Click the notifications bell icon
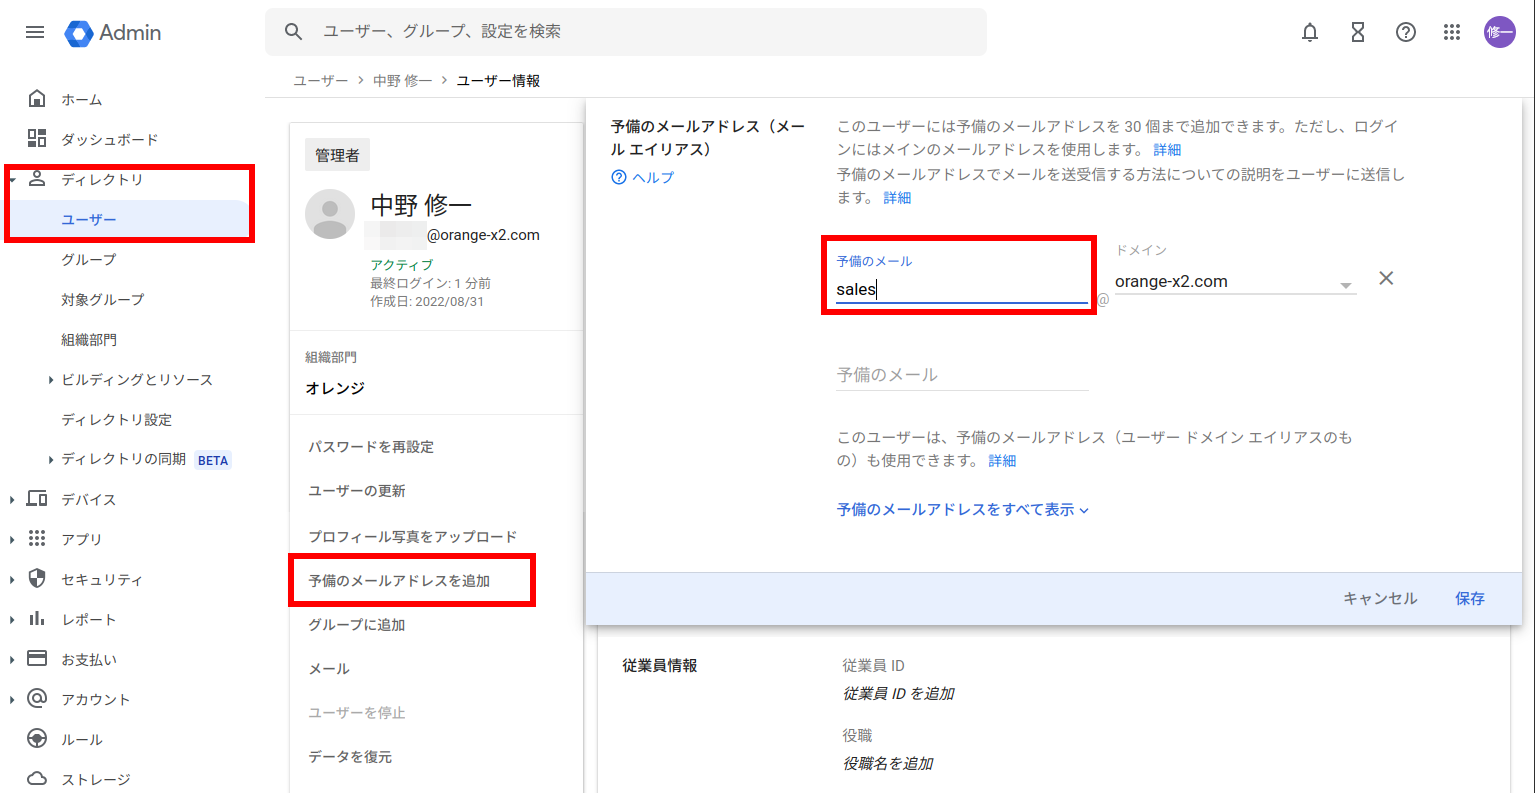This screenshot has height=793, width=1535. pyautogui.click(x=1309, y=32)
